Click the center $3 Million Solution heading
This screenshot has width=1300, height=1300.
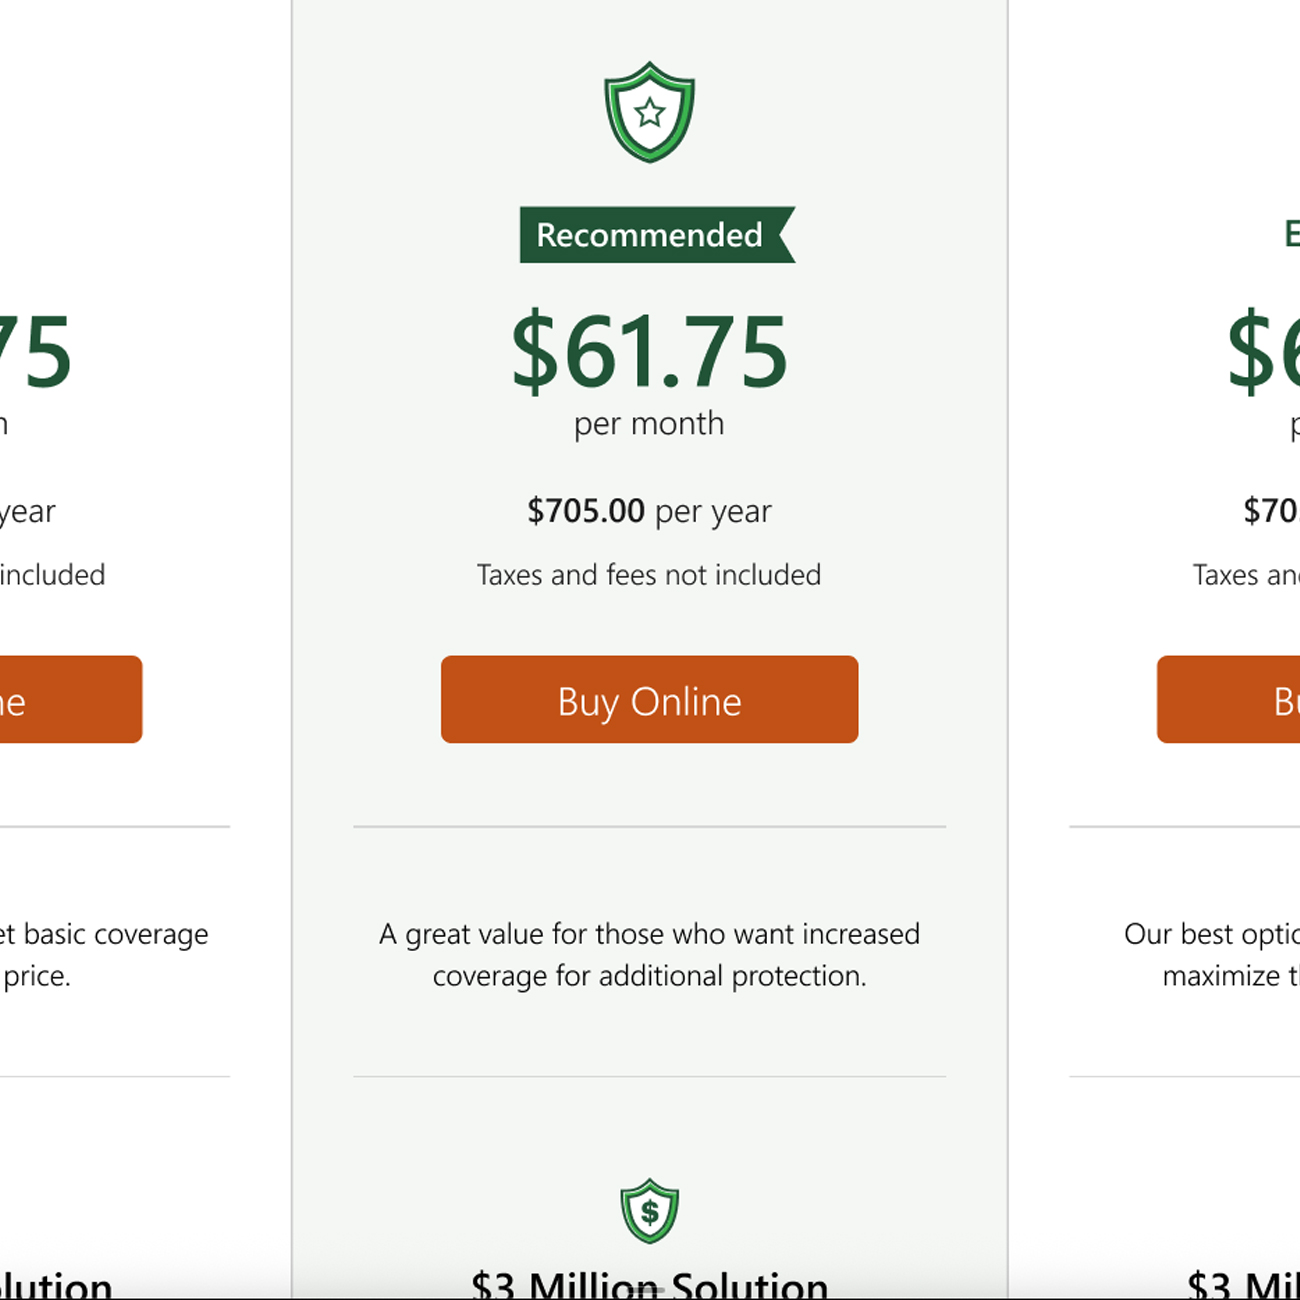pyautogui.click(x=649, y=1283)
